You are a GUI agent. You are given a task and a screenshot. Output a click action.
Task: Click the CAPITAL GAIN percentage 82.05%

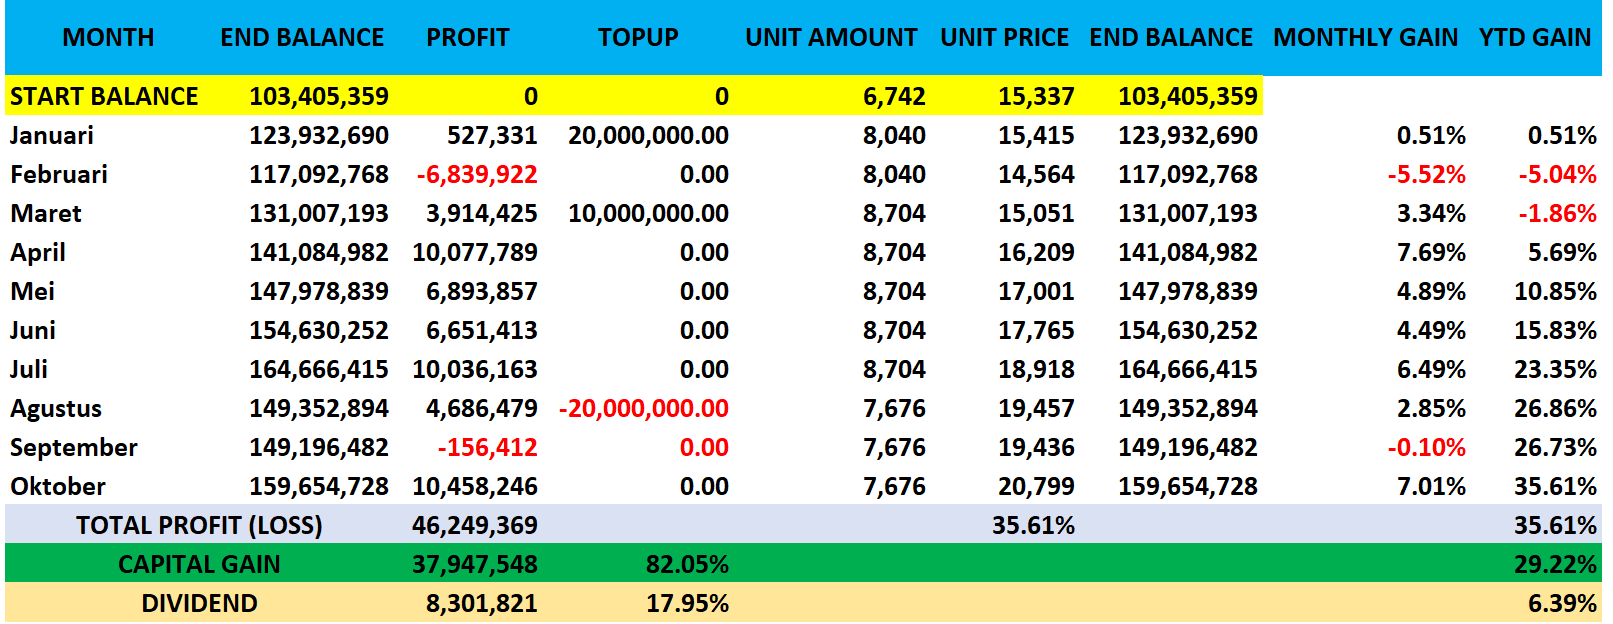click(687, 565)
